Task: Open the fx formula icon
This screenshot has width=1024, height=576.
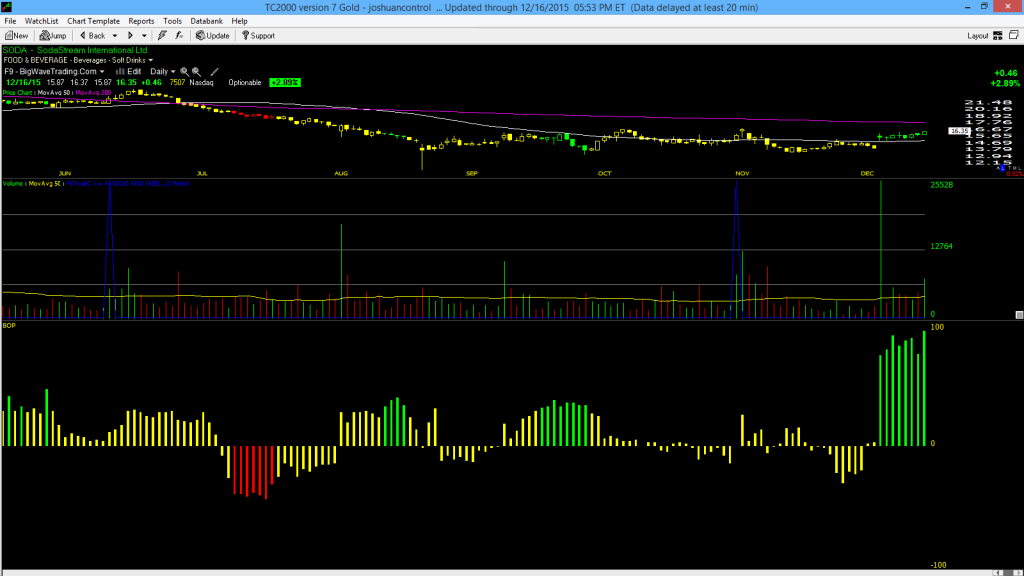Action: tap(179, 35)
